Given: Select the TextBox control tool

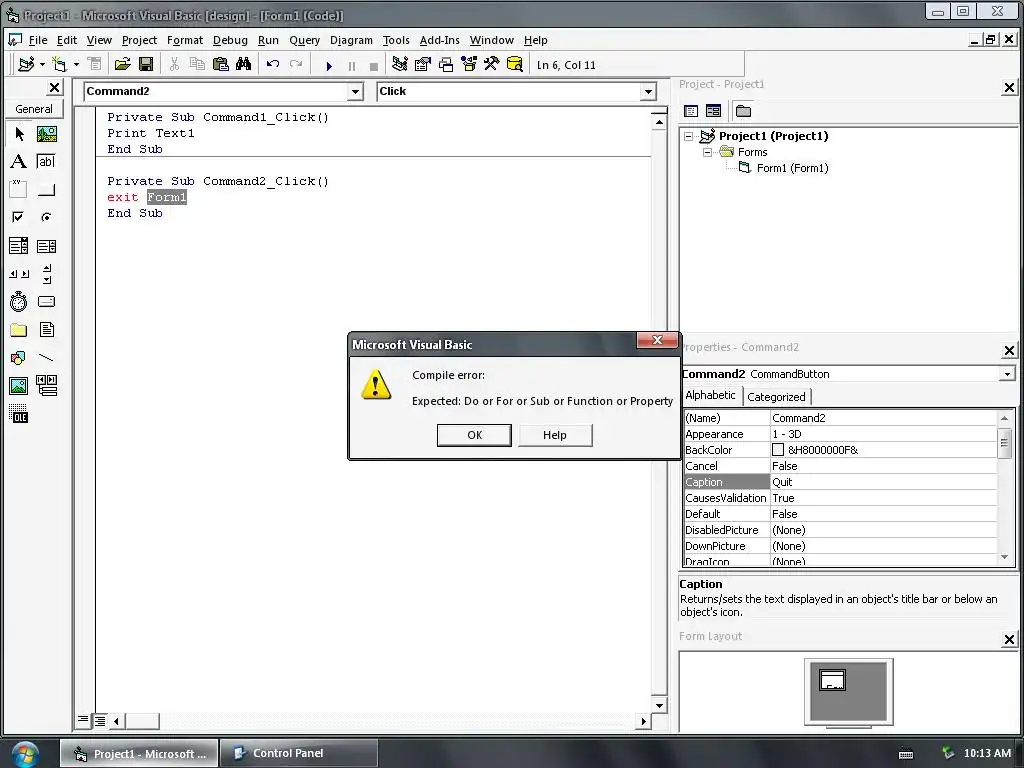Looking at the screenshot, I should [46, 161].
